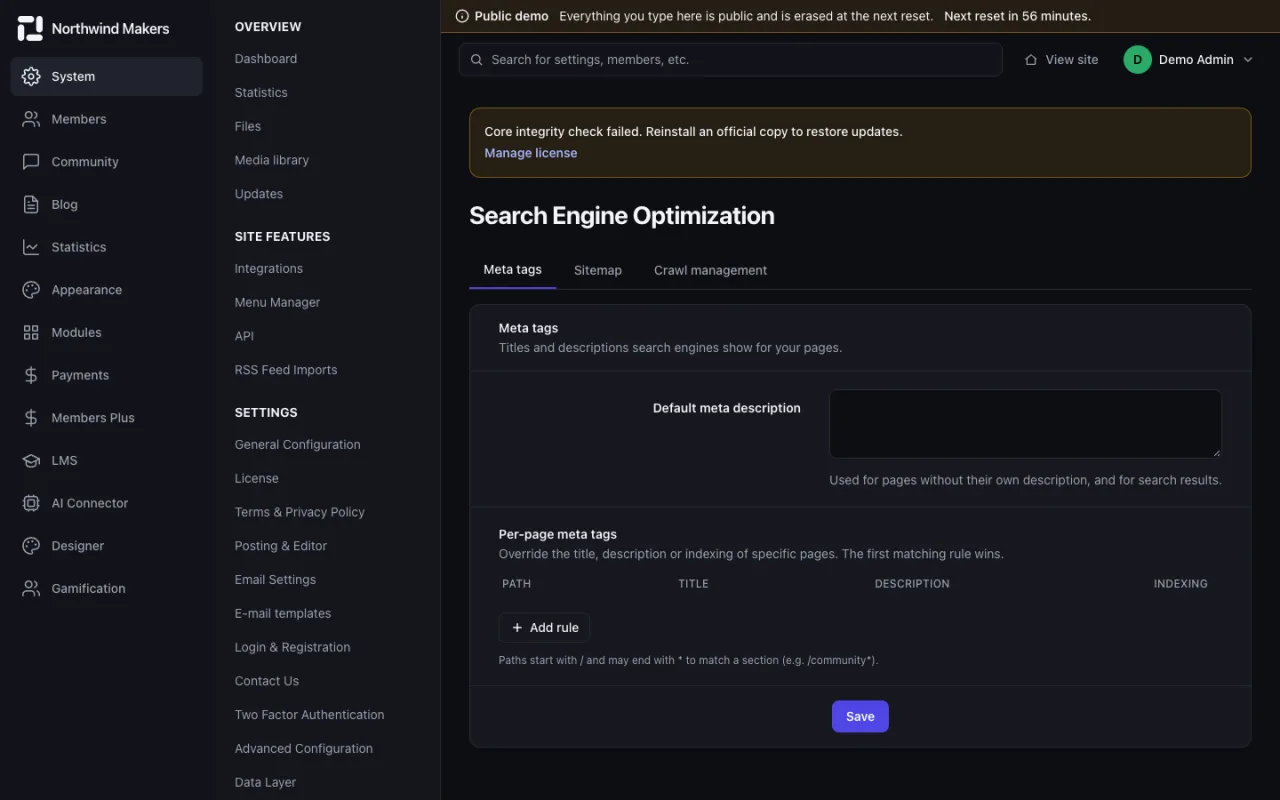
Task: Click the INDEXING column header
Action: [x=1180, y=584]
